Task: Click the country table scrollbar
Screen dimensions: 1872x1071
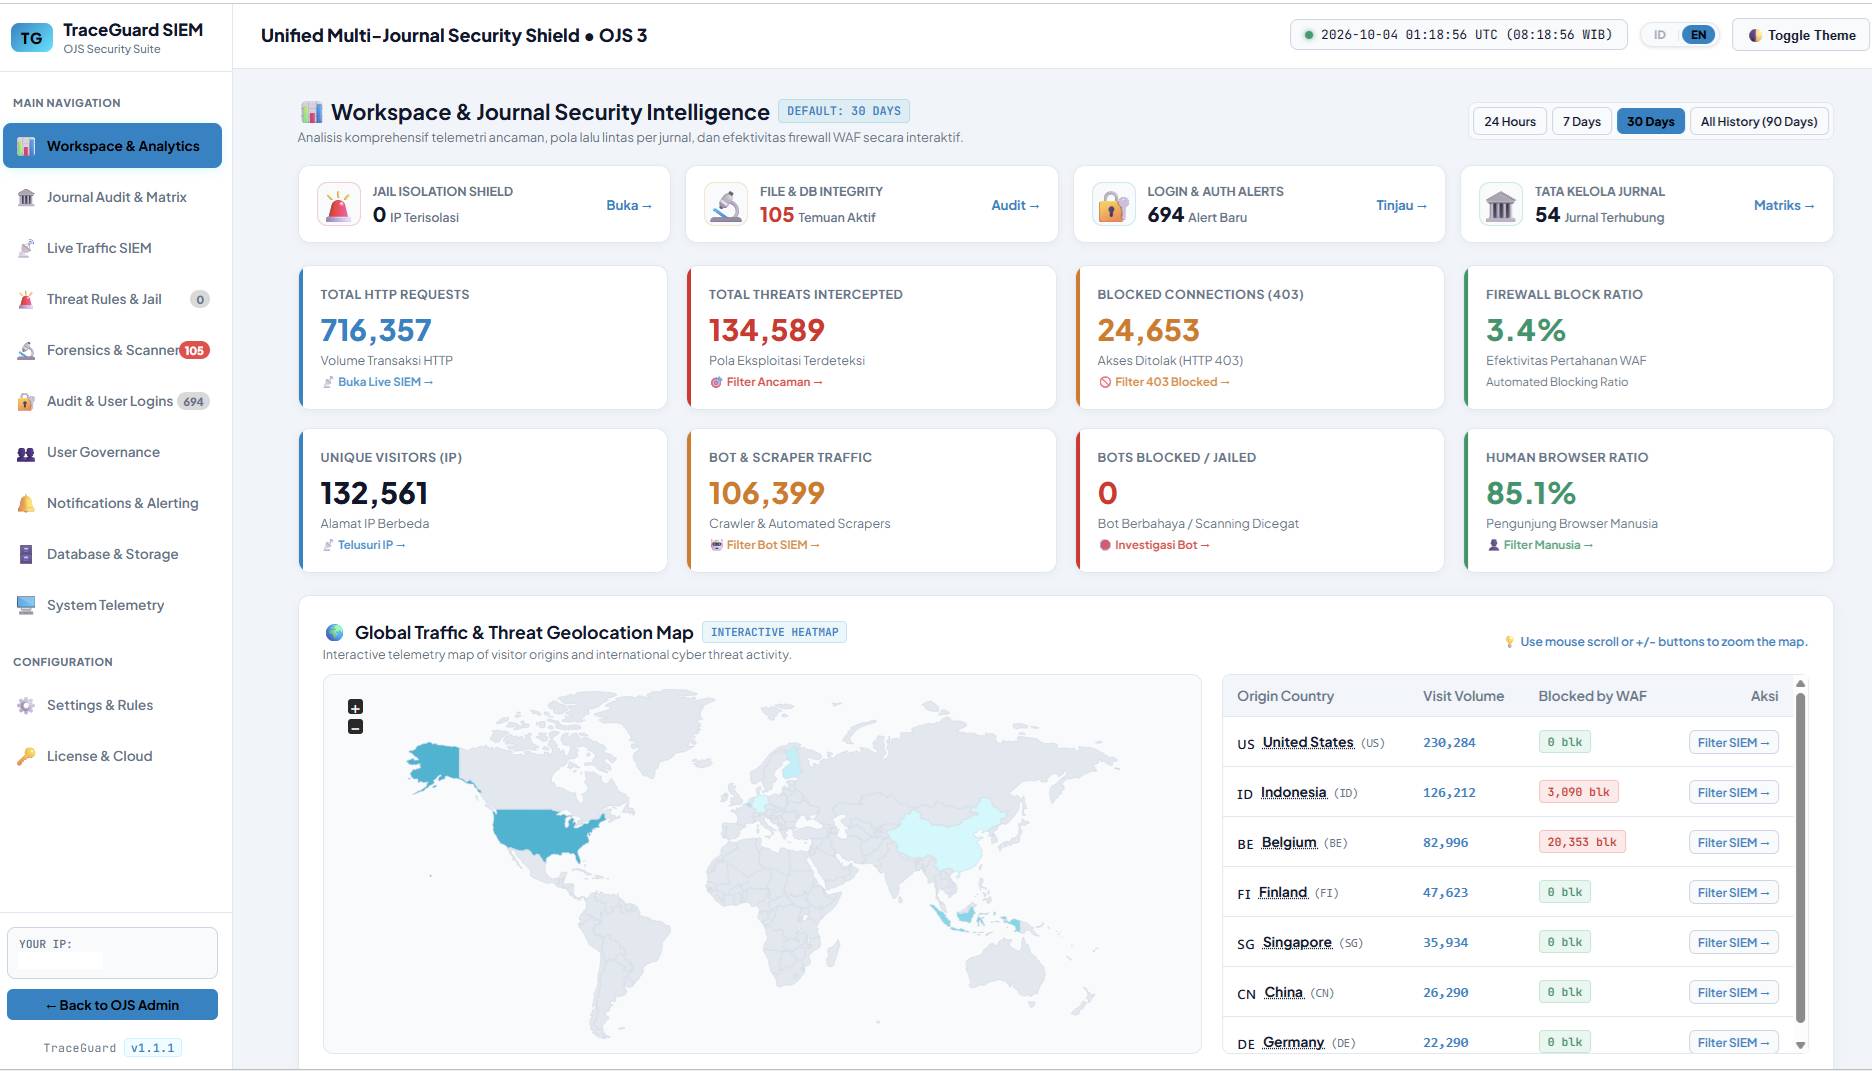Action: [x=1801, y=857]
